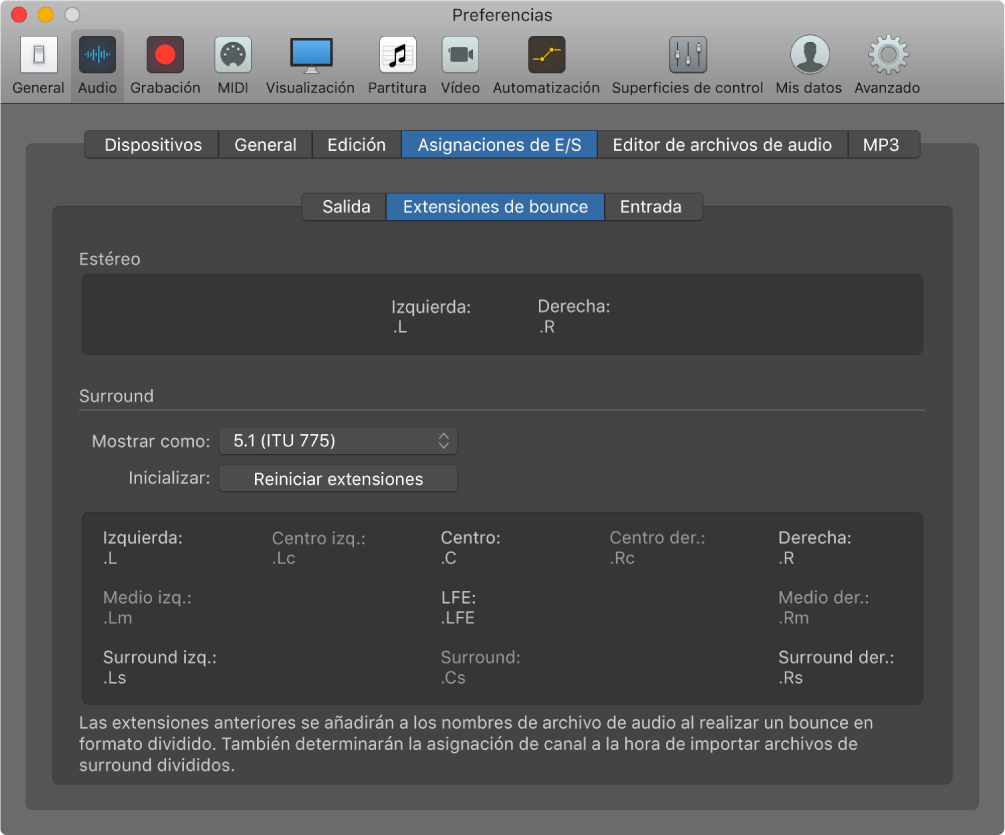Screen dimensions: 1005x835
Task: Show the Salida assignments subtab
Action: click(x=346, y=207)
